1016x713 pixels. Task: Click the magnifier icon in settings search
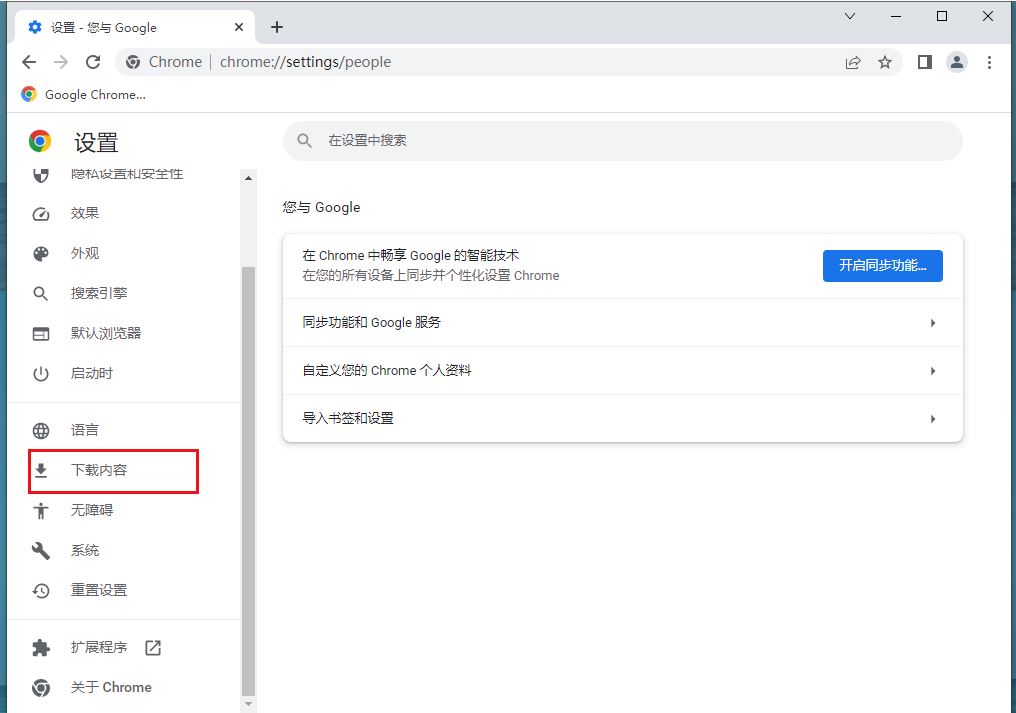click(x=305, y=141)
